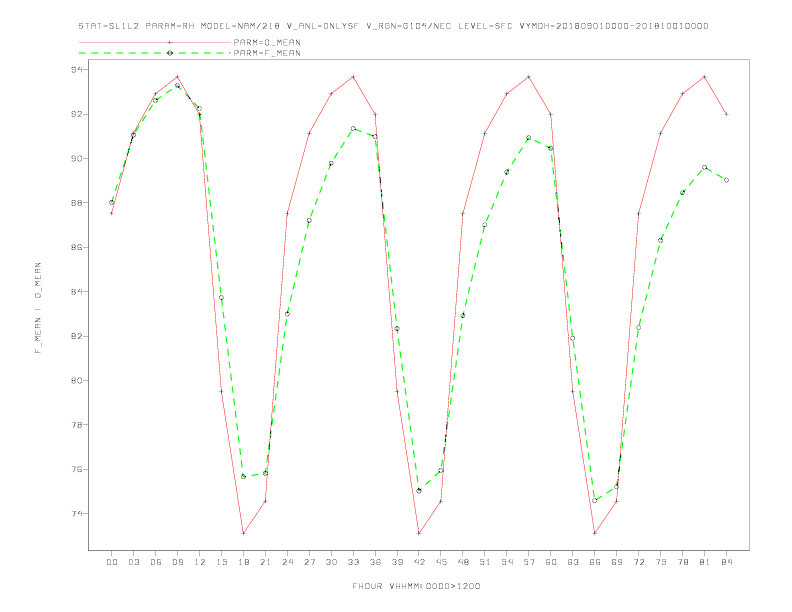Click the F_MEAN | O_MEAN y-axis label

coord(38,308)
